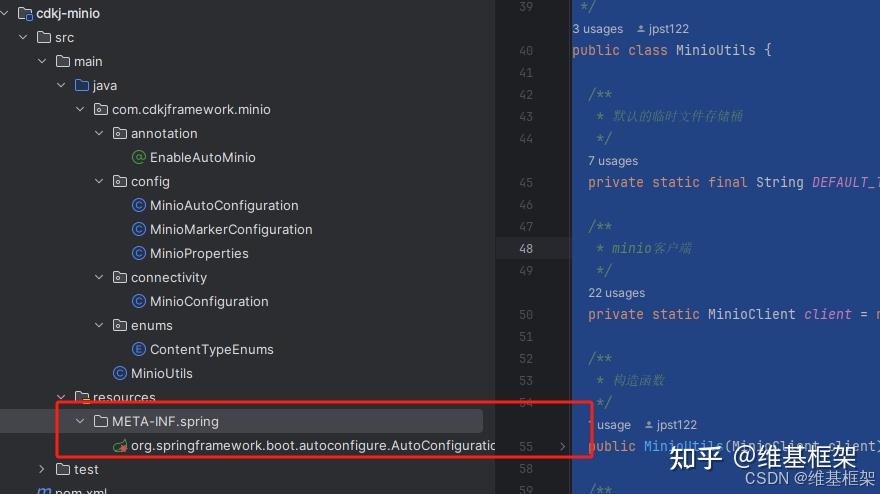Image resolution: width=880 pixels, height=494 pixels.
Task: Collapse the config package node
Action: coord(99,181)
